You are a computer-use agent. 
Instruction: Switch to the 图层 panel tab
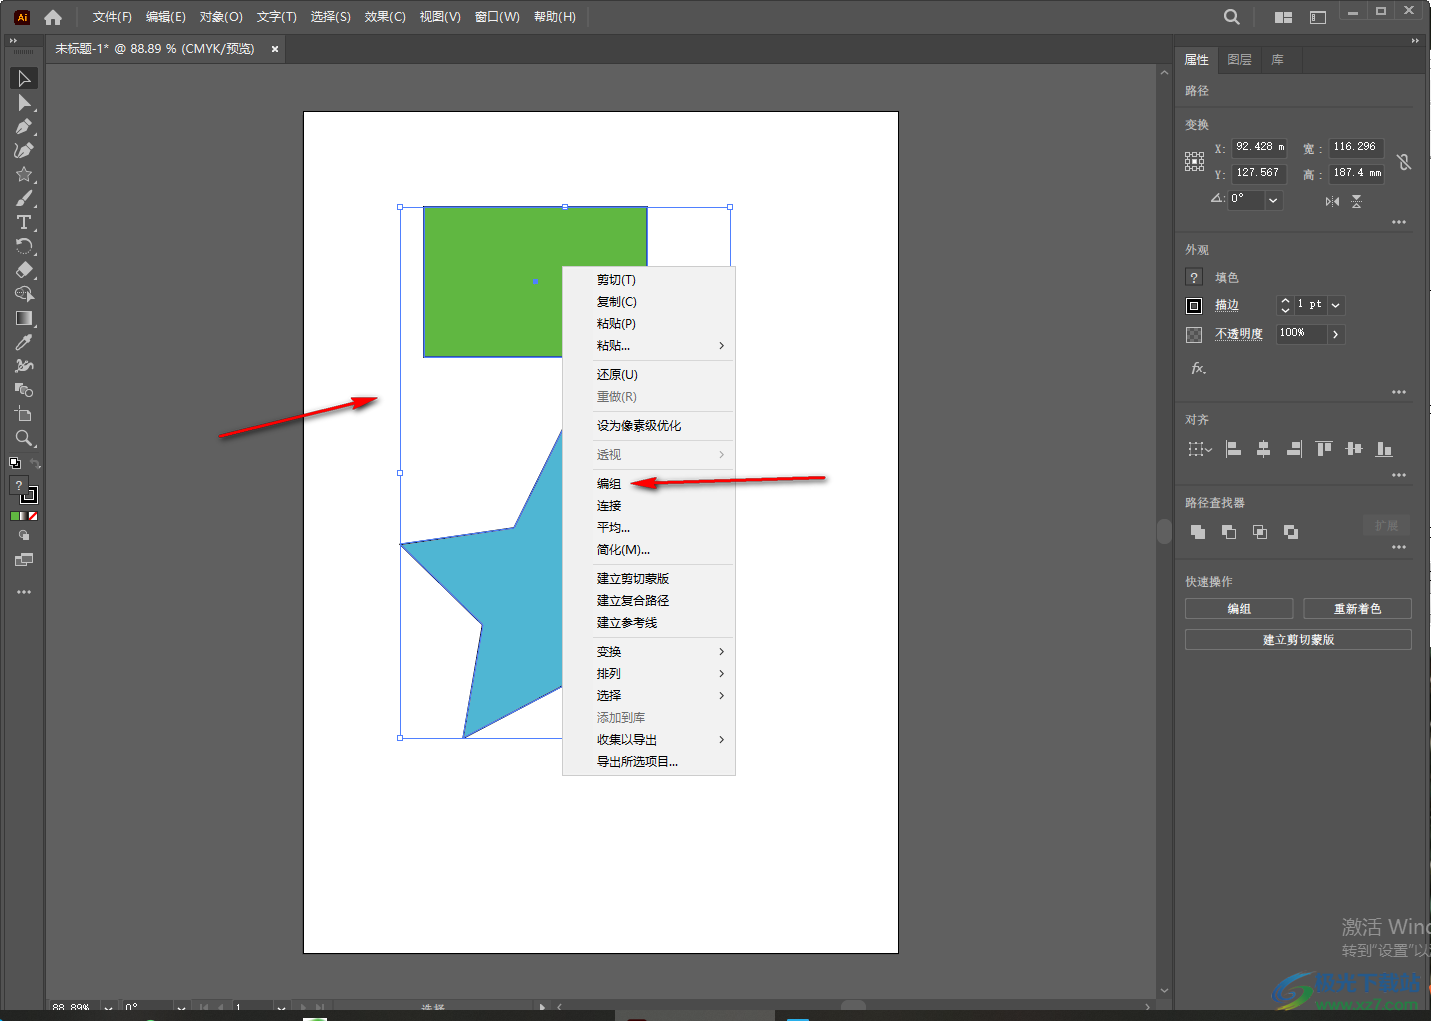click(x=1239, y=60)
